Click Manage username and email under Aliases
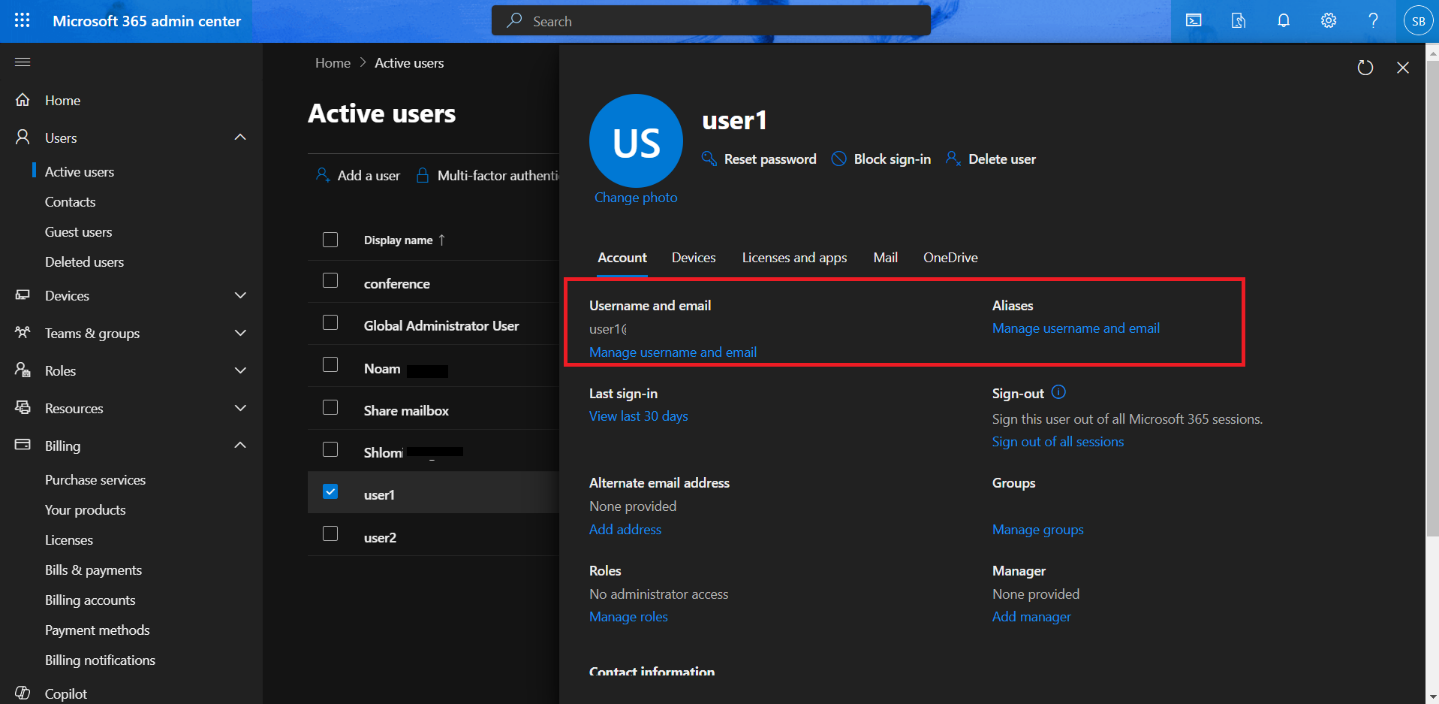Viewport: 1439px width, 704px height. [1076, 328]
